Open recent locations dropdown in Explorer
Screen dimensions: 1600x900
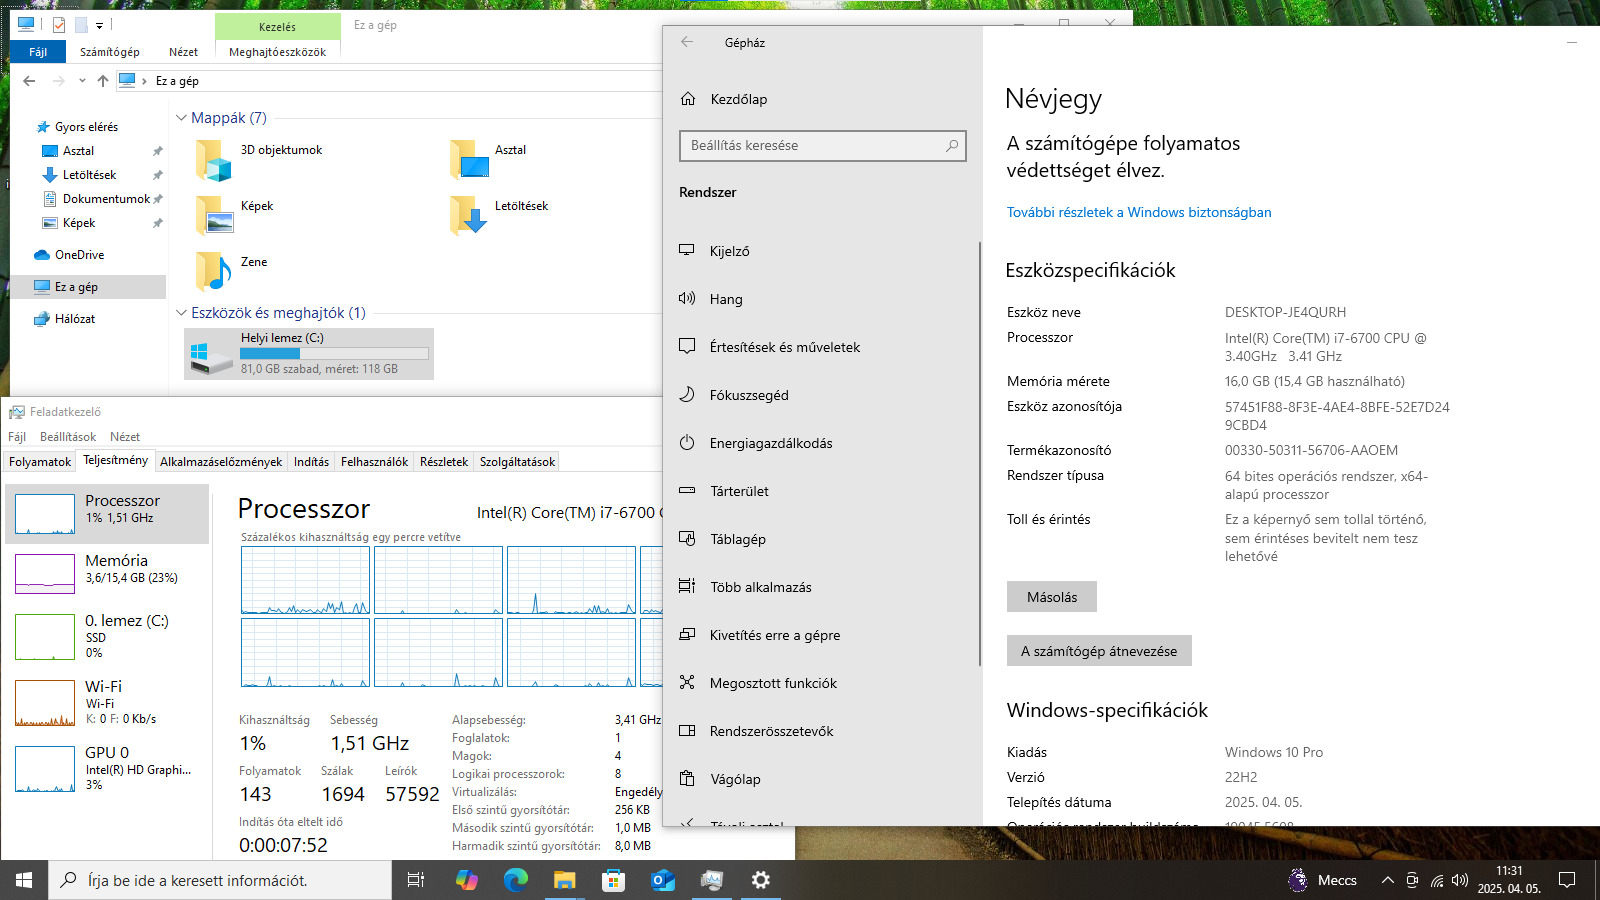(x=82, y=81)
